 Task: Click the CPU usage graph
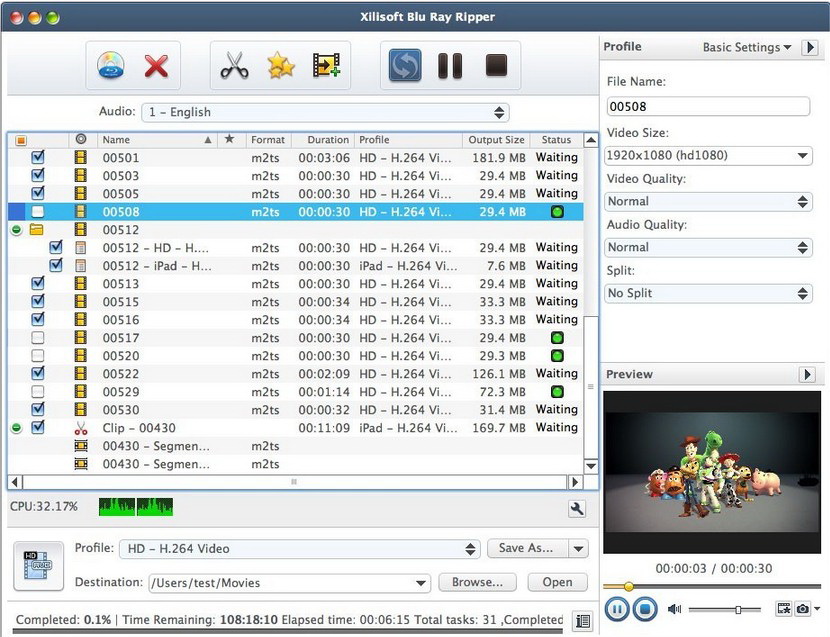(136, 507)
